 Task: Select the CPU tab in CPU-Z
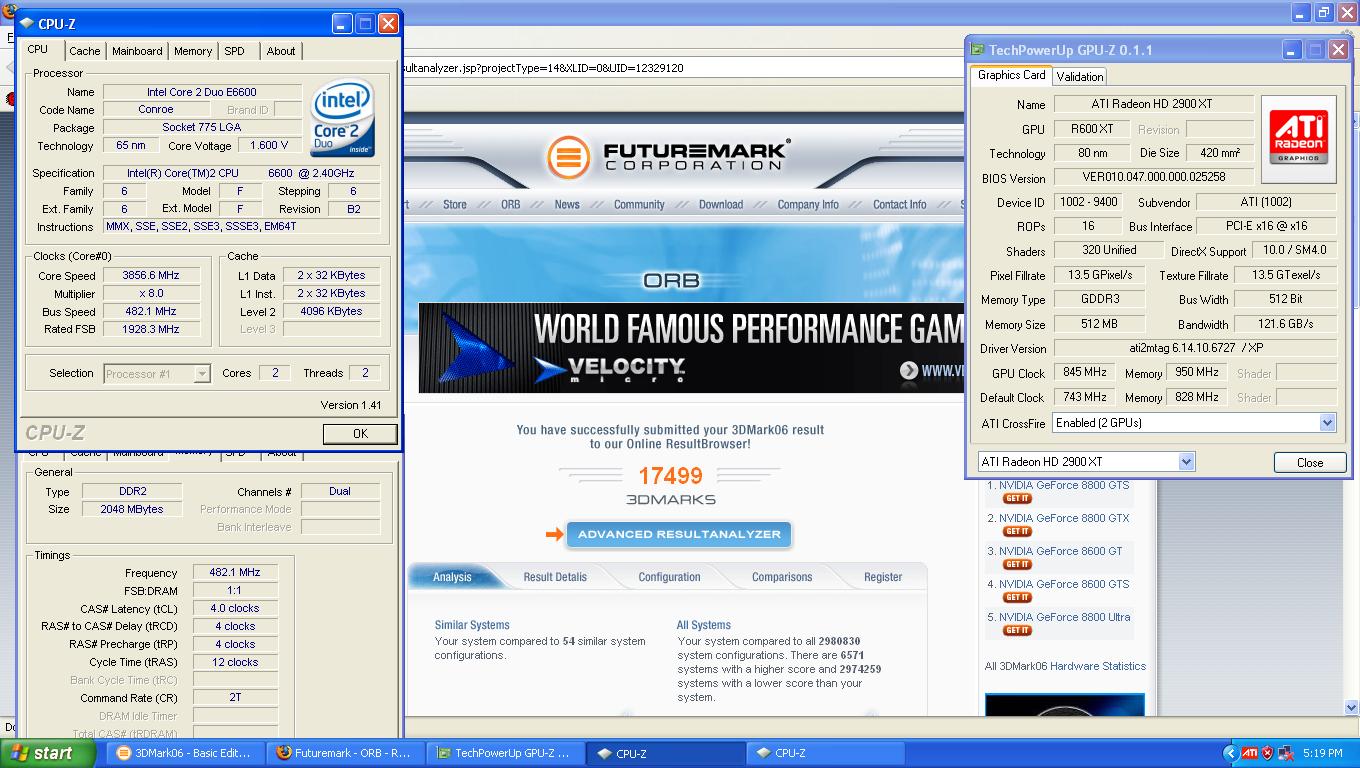point(38,49)
